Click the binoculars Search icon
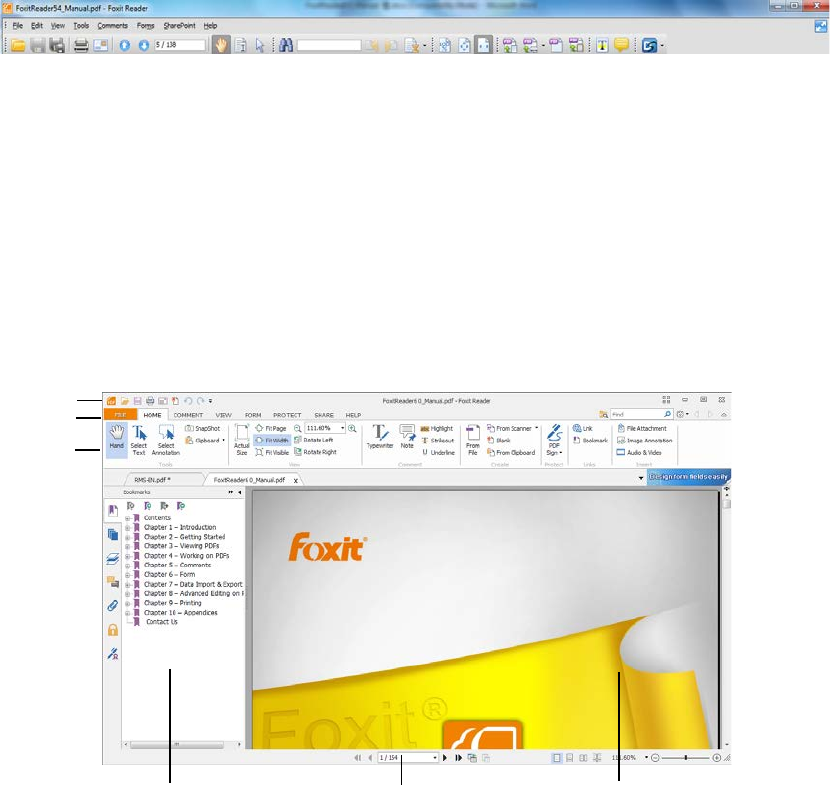This screenshot has width=830, height=785. click(286, 46)
